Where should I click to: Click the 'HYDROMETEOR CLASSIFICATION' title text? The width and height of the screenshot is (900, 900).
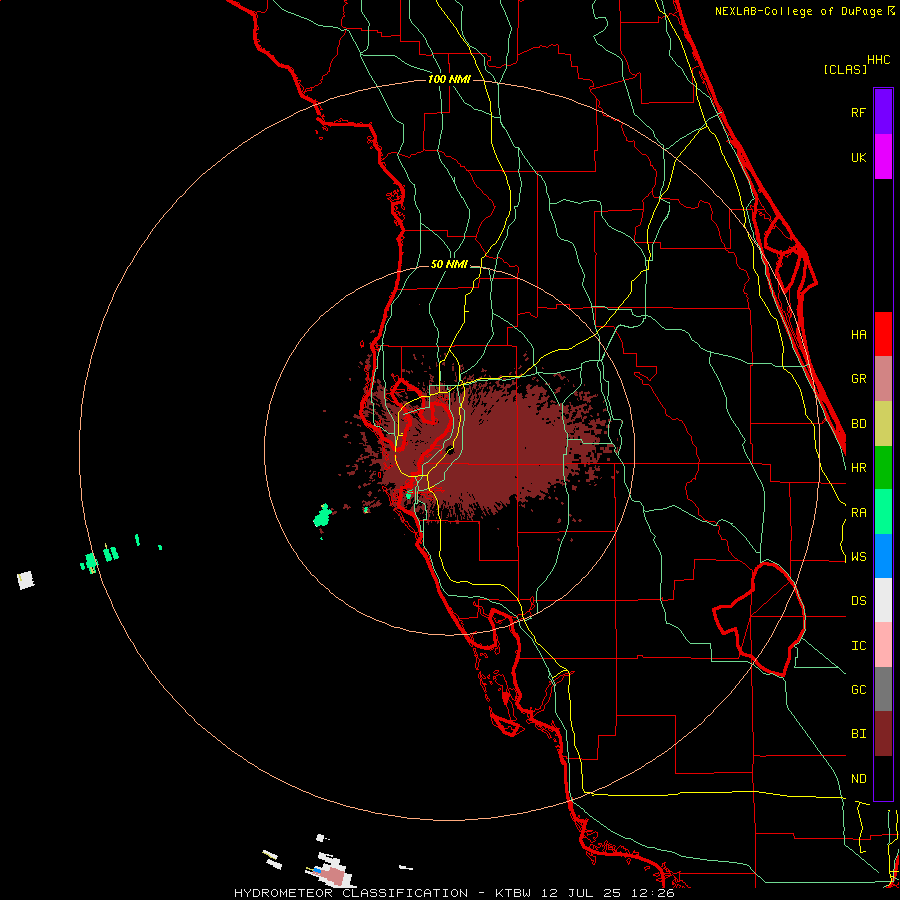pos(351,893)
